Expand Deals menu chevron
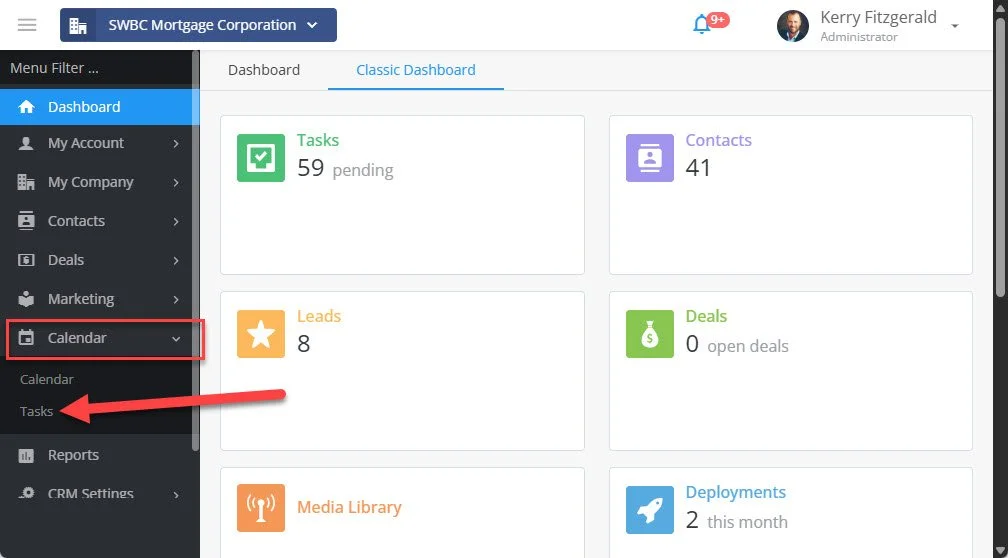1008x558 pixels. click(176, 260)
